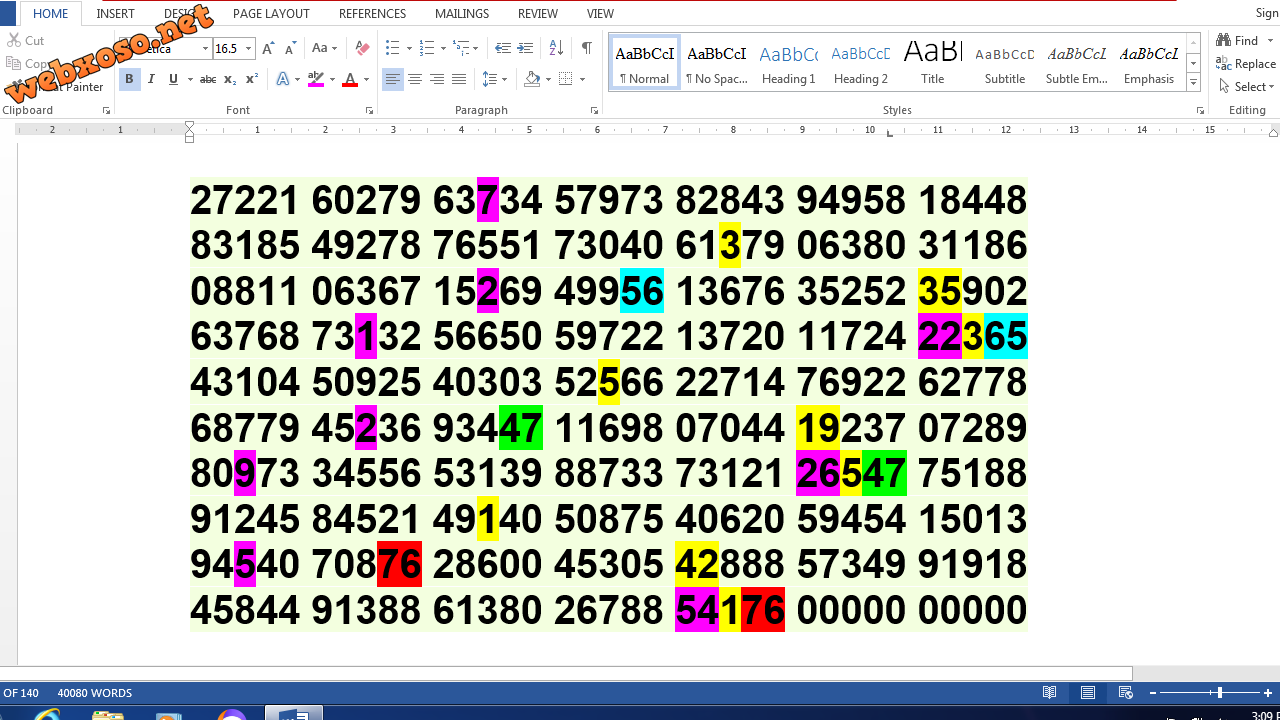The height and width of the screenshot is (720, 1280).
Task: Toggle Align Left paragraph alignment
Action: [x=393, y=79]
